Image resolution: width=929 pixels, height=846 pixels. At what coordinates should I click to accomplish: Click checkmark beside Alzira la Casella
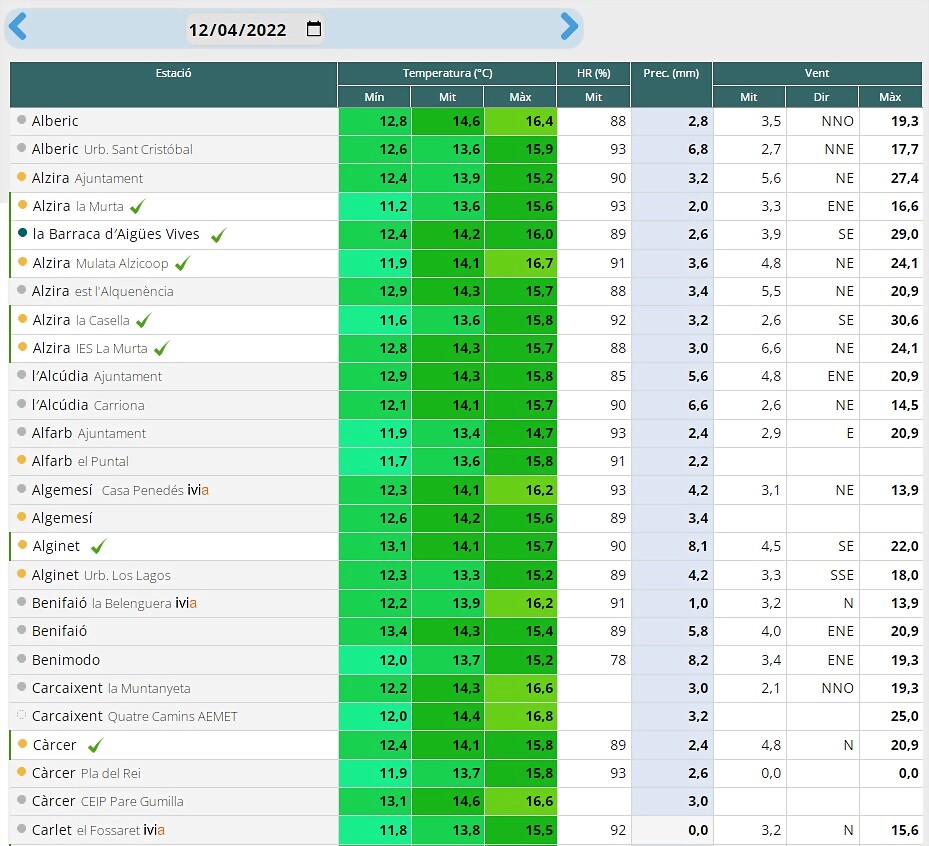tap(143, 321)
